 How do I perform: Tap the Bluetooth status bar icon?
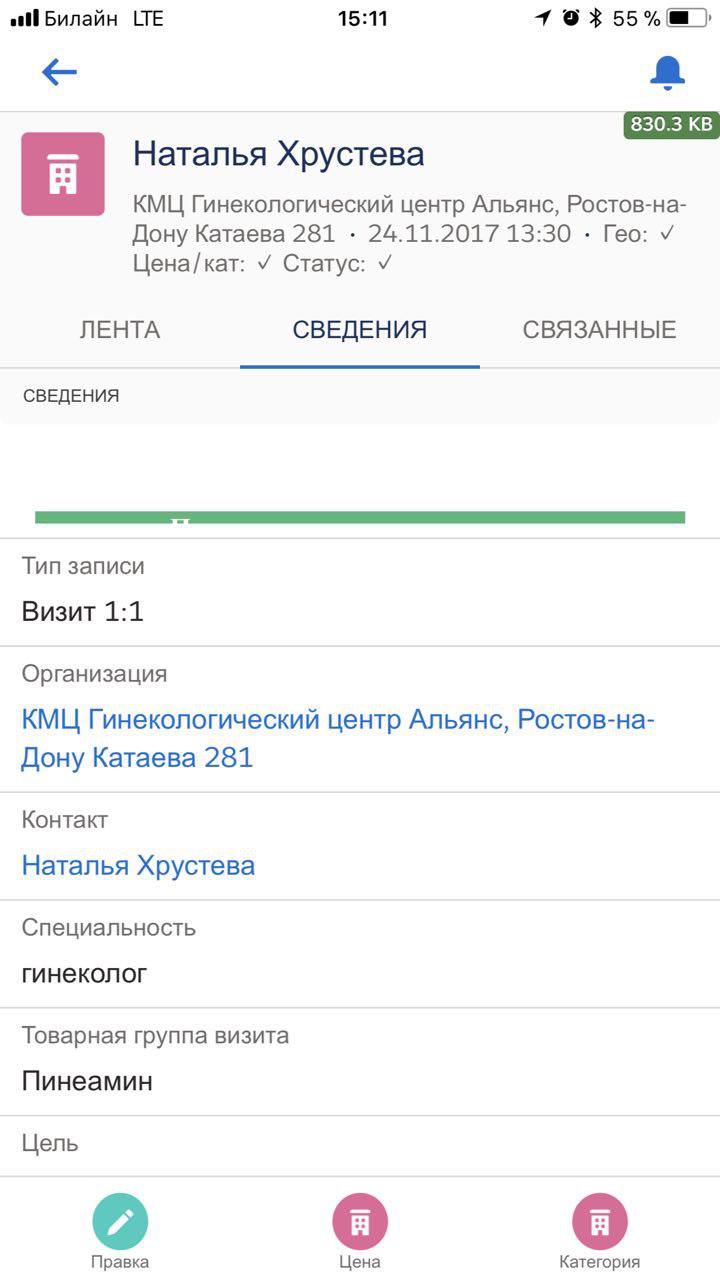click(x=595, y=18)
